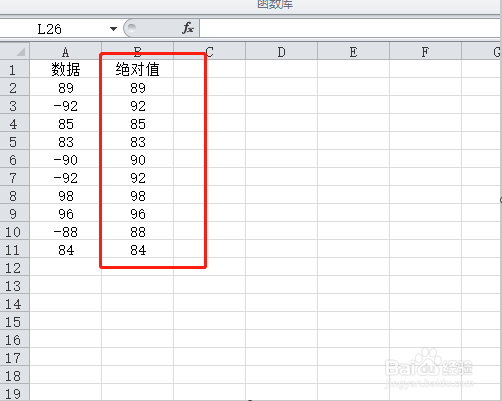Viewport: 502px width, 401px height.
Task: Select row 2 header
Action: point(15,87)
